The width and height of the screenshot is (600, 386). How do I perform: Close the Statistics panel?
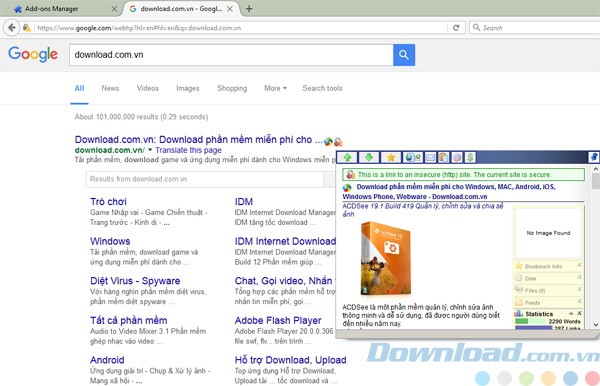tap(579, 313)
